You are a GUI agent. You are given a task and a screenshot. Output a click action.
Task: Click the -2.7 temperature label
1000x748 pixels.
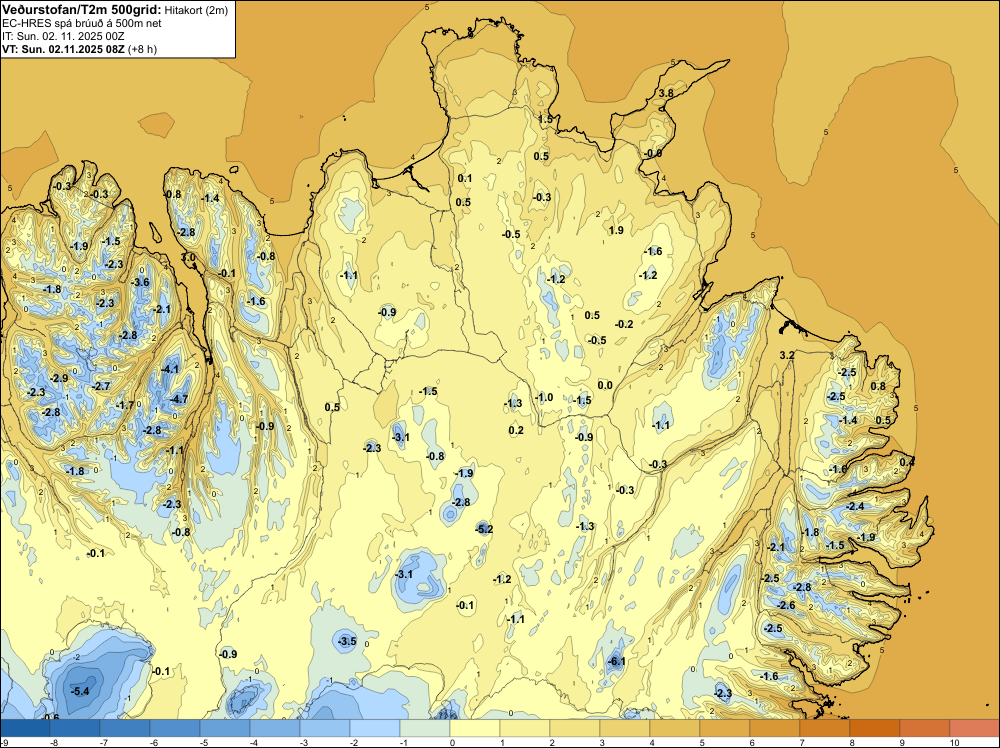coord(101,386)
